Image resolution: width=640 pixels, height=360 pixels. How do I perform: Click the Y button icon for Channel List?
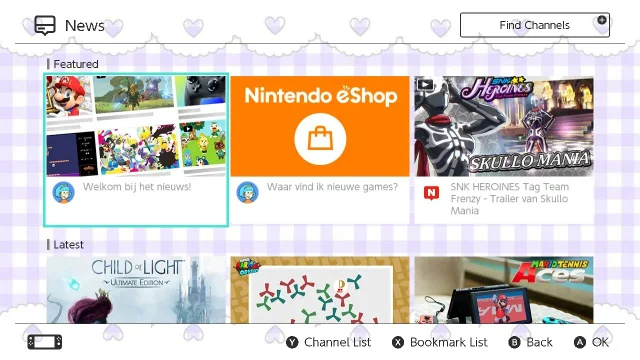pyautogui.click(x=292, y=342)
